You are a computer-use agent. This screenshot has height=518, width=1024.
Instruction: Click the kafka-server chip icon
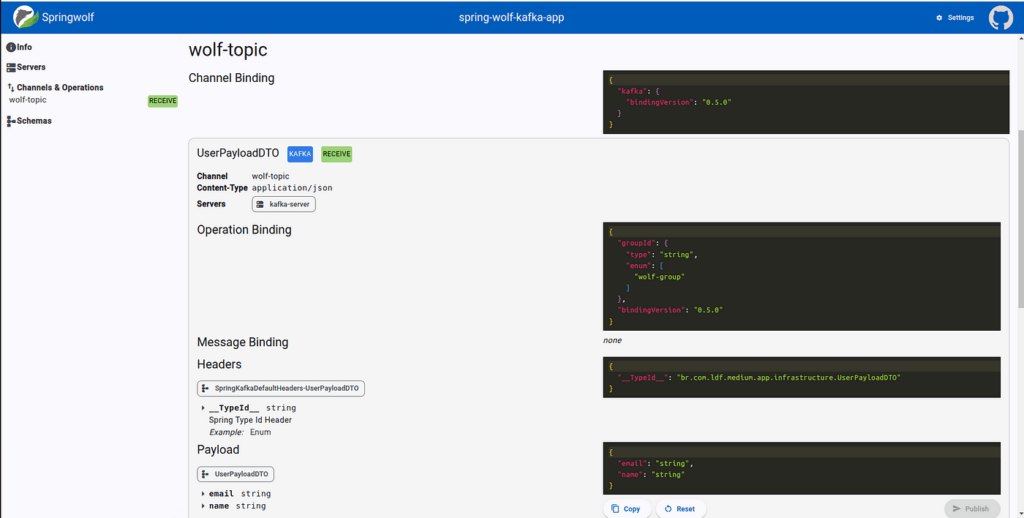[260, 204]
